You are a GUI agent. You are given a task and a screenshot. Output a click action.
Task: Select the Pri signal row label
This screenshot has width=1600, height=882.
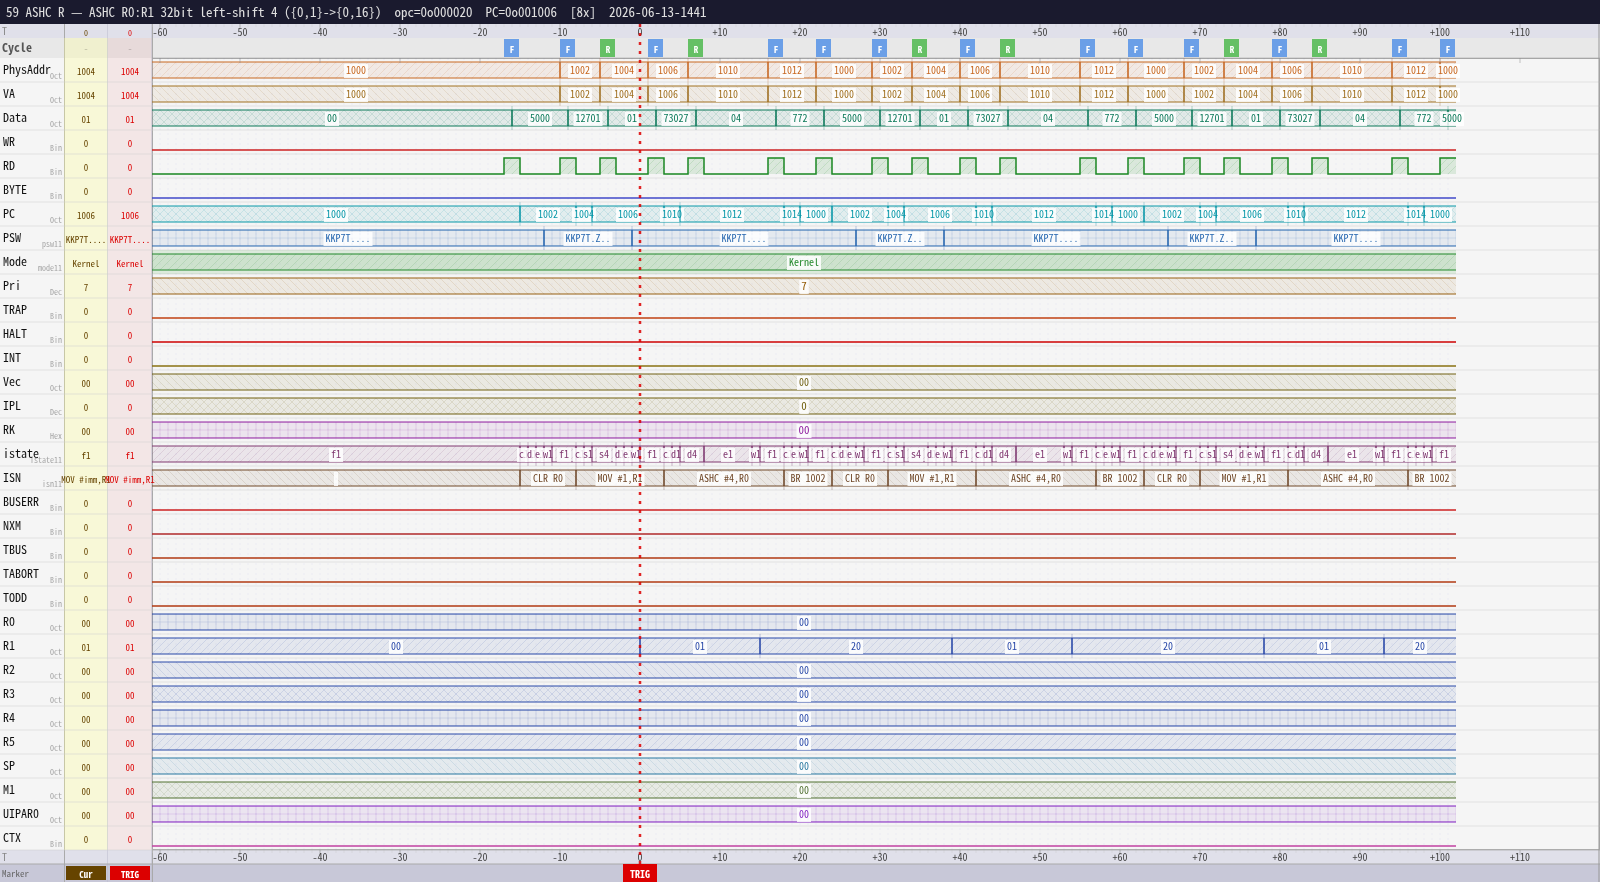point(12,286)
